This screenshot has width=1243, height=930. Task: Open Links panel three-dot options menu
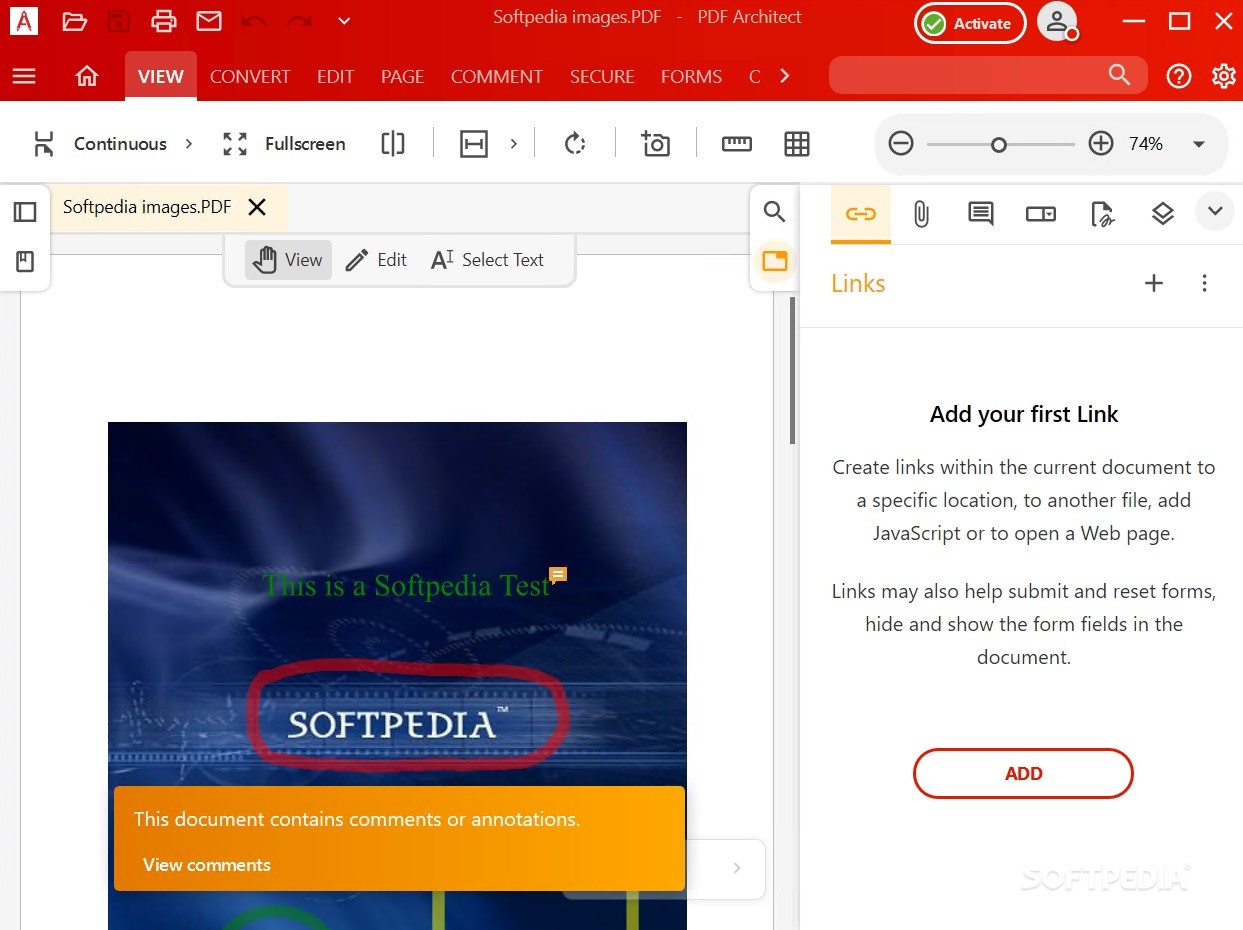click(1205, 283)
